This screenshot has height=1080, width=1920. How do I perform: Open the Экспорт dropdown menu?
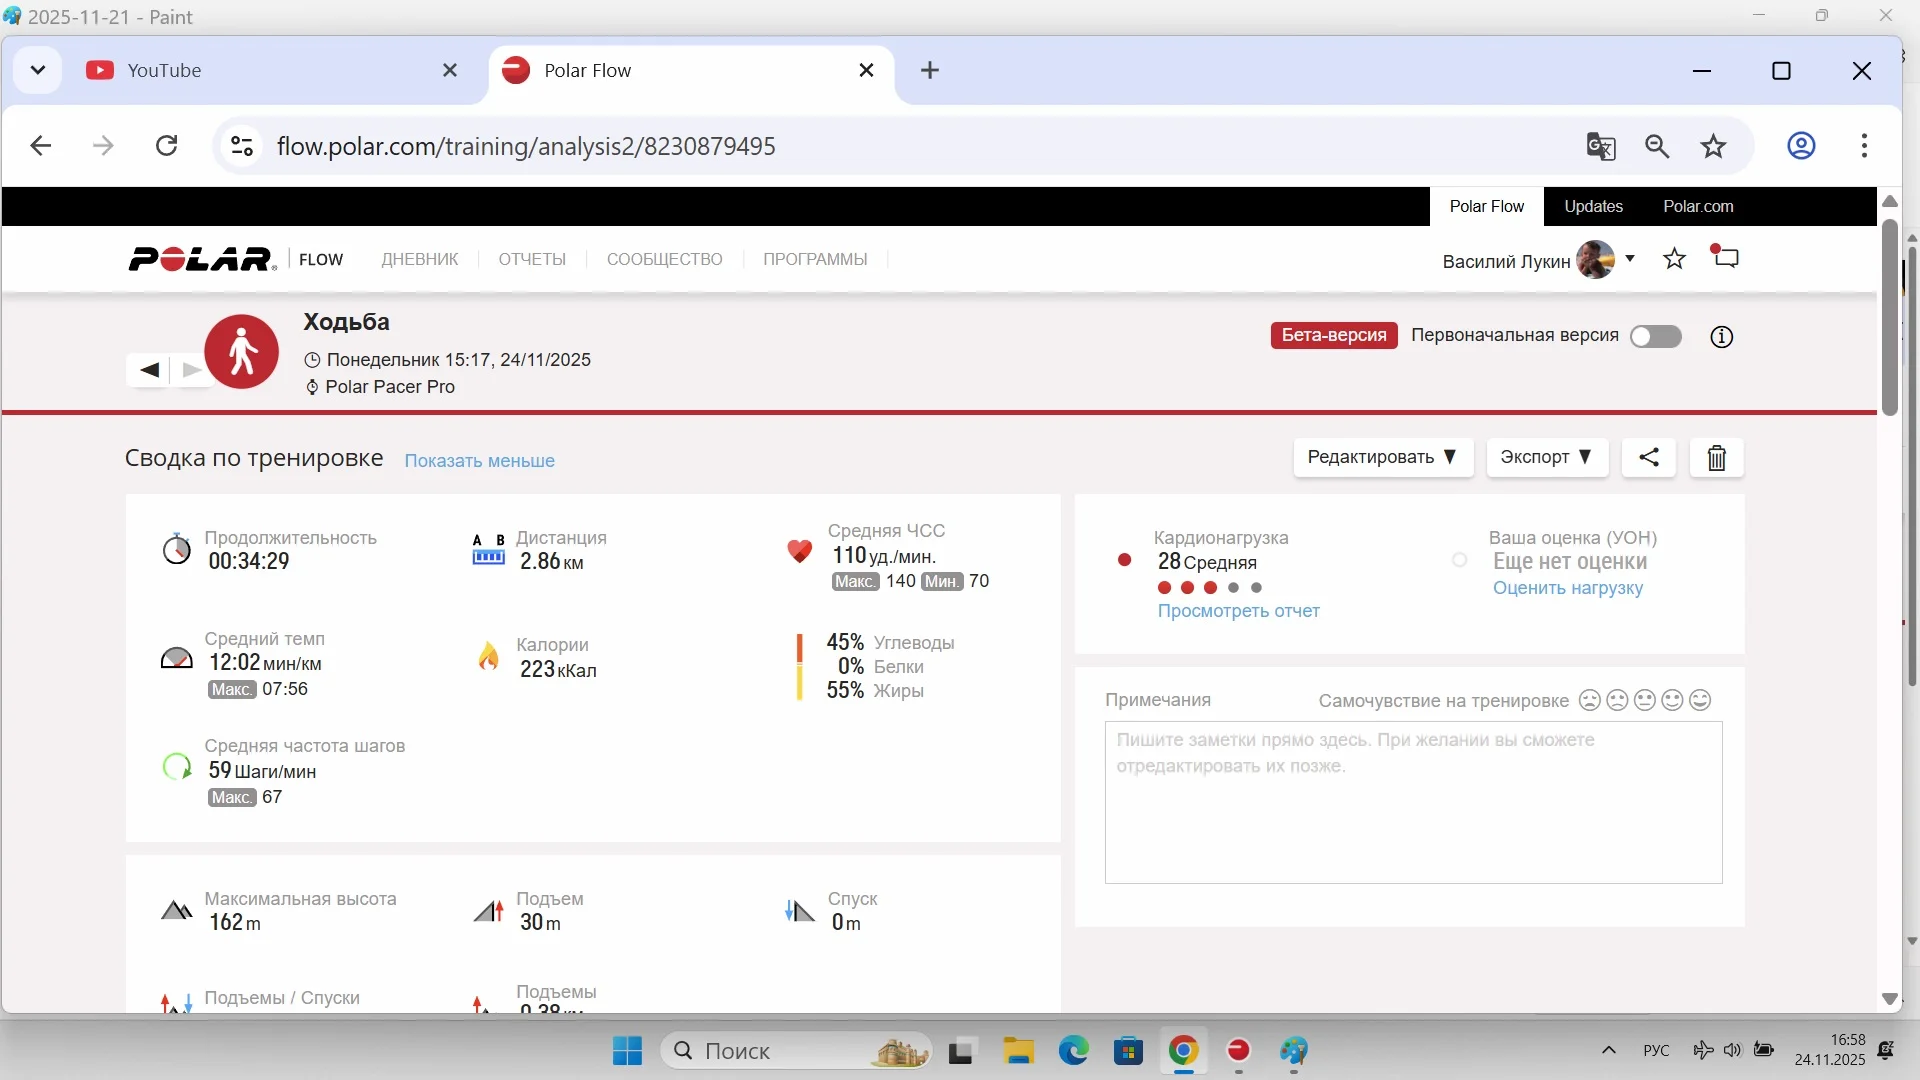pyautogui.click(x=1546, y=457)
